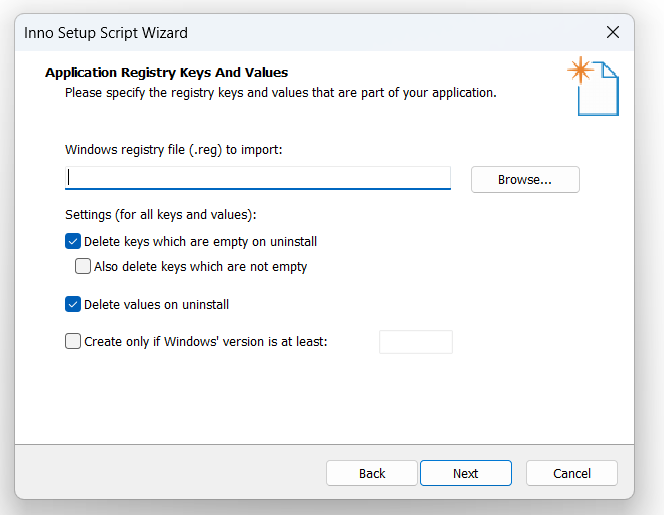Open the Browse... file dialog

pyautogui.click(x=525, y=180)
